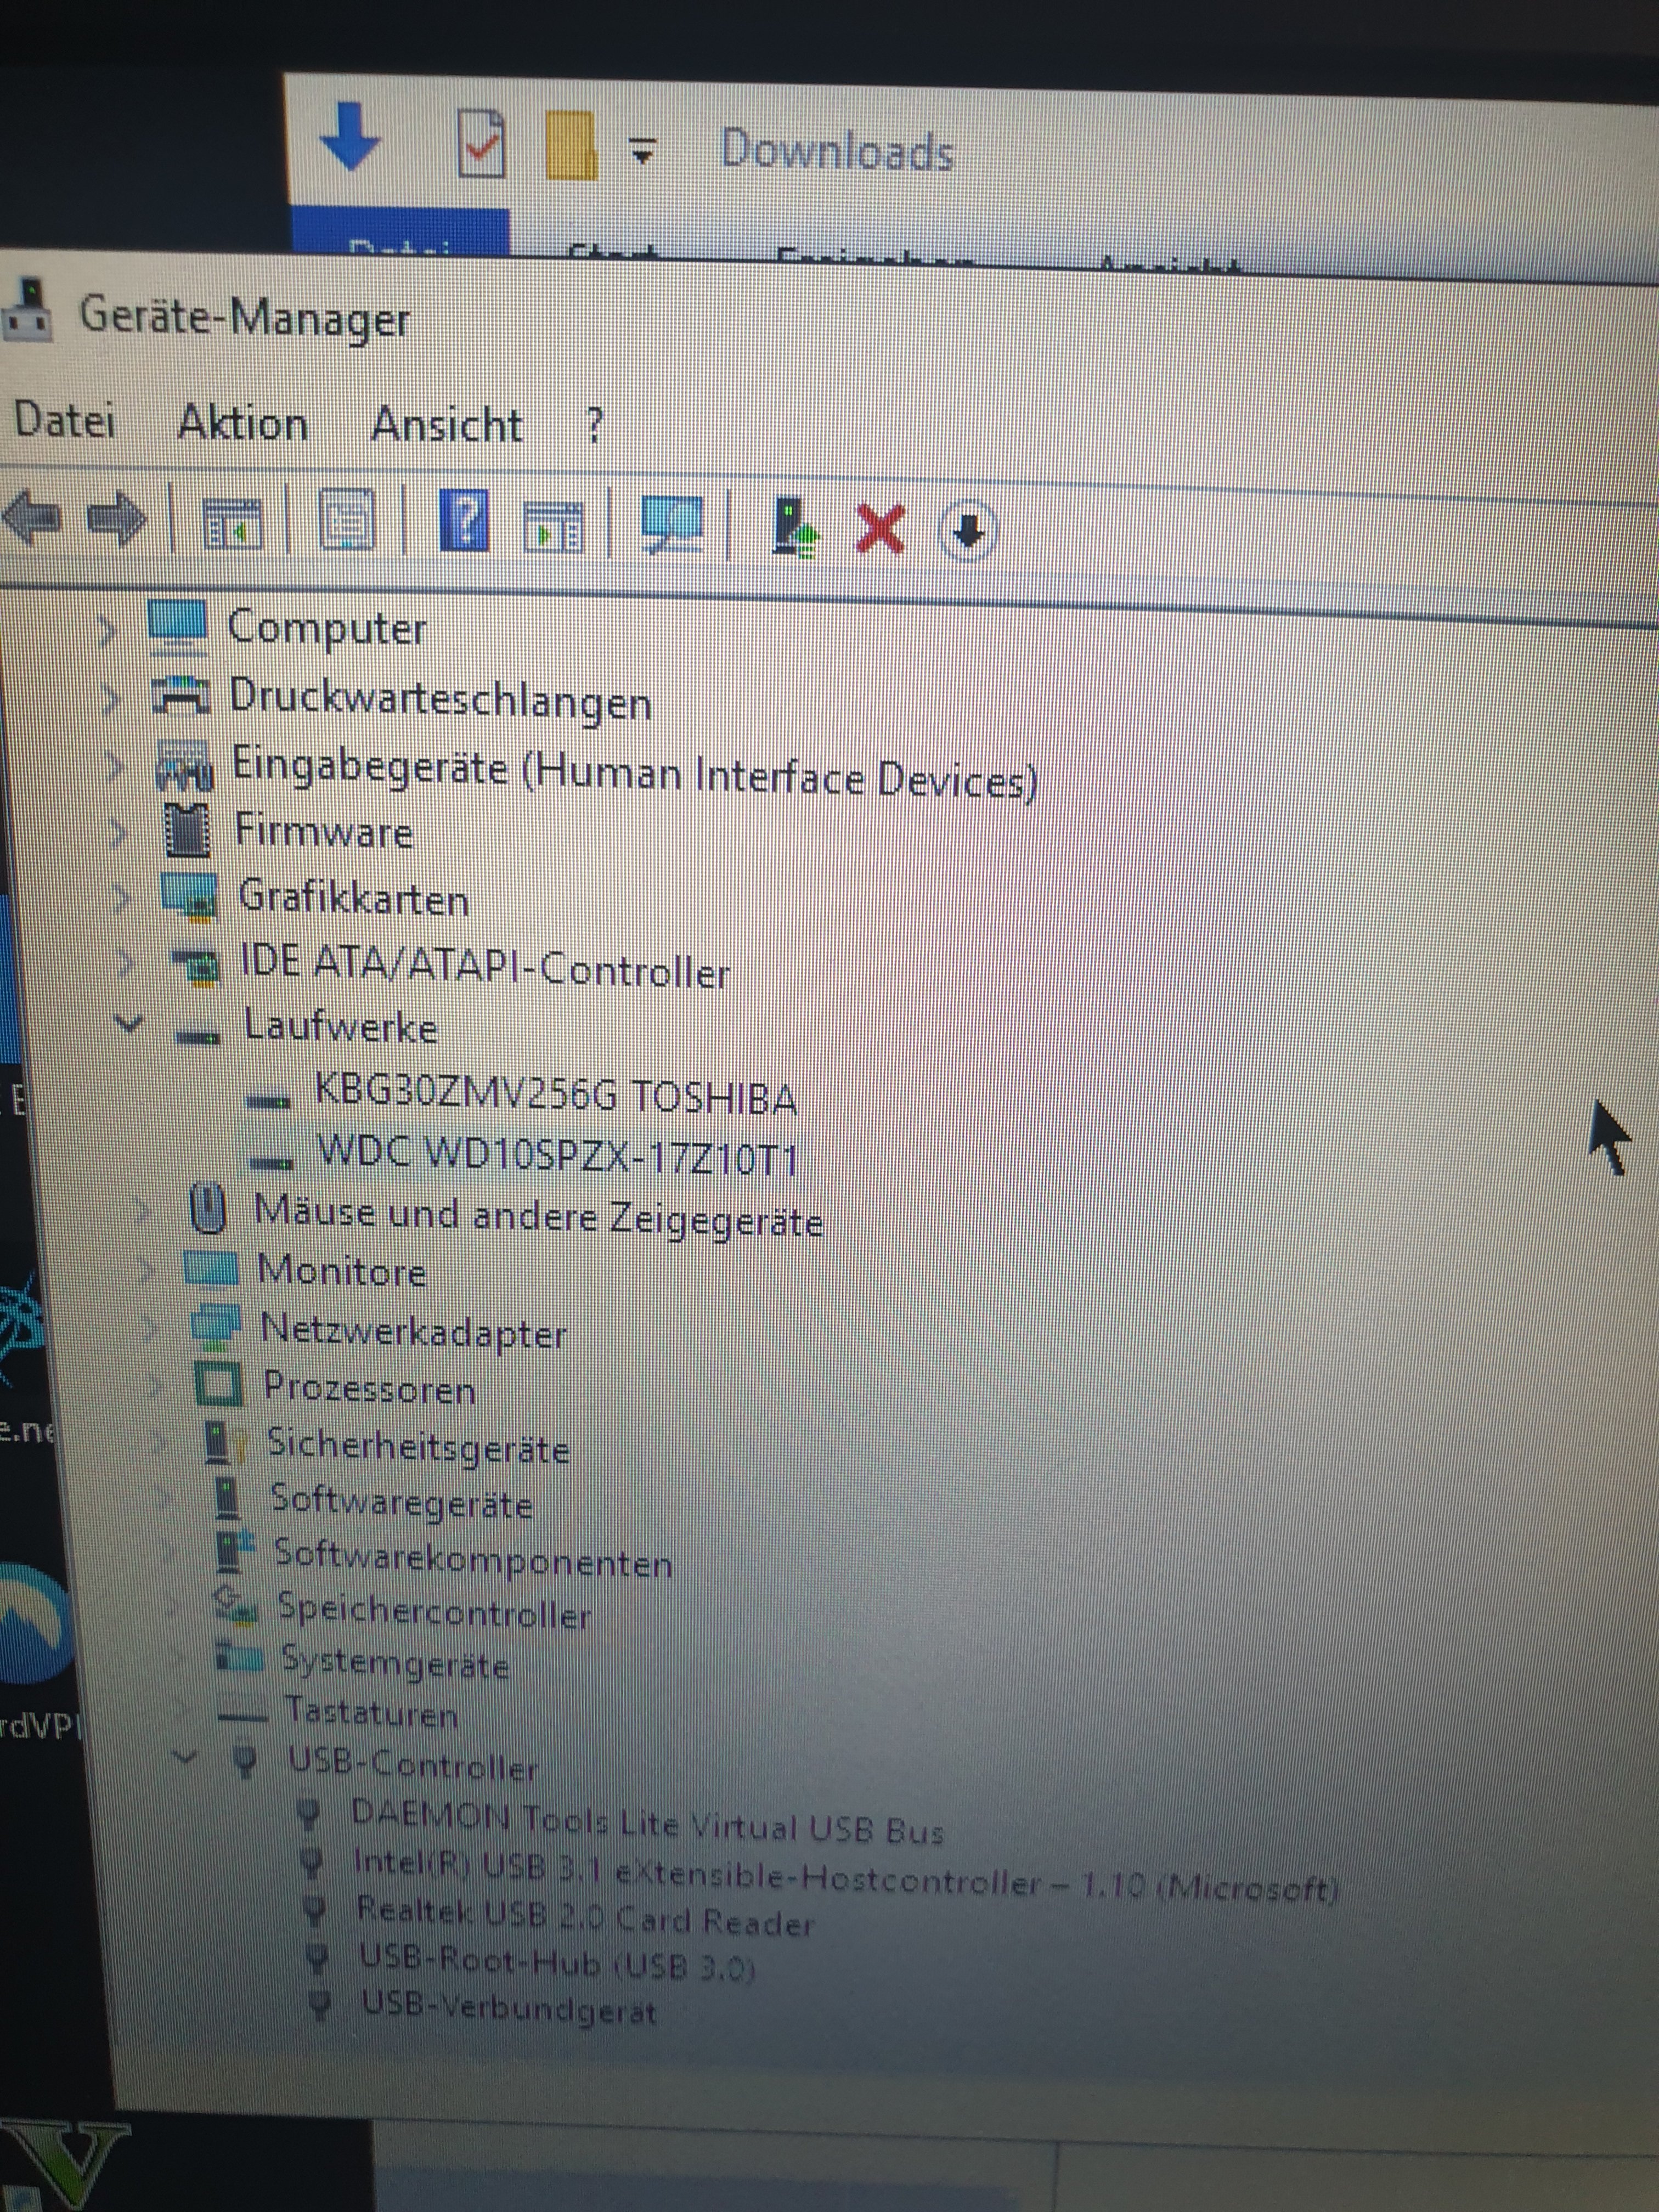Image resolution: width=1659 pixels, height=2212 pixels.
Task: Collapse the USB-Controller tree node
Action: (184, 1756)
